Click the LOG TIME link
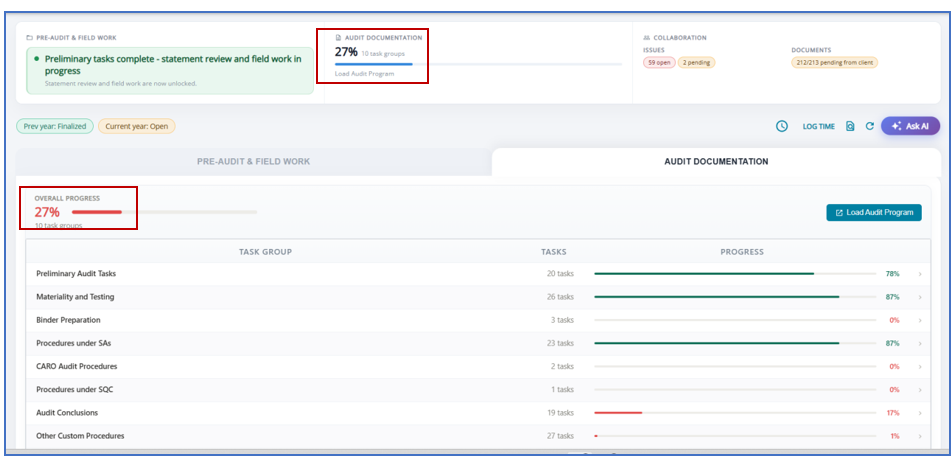 coord(818,126)
